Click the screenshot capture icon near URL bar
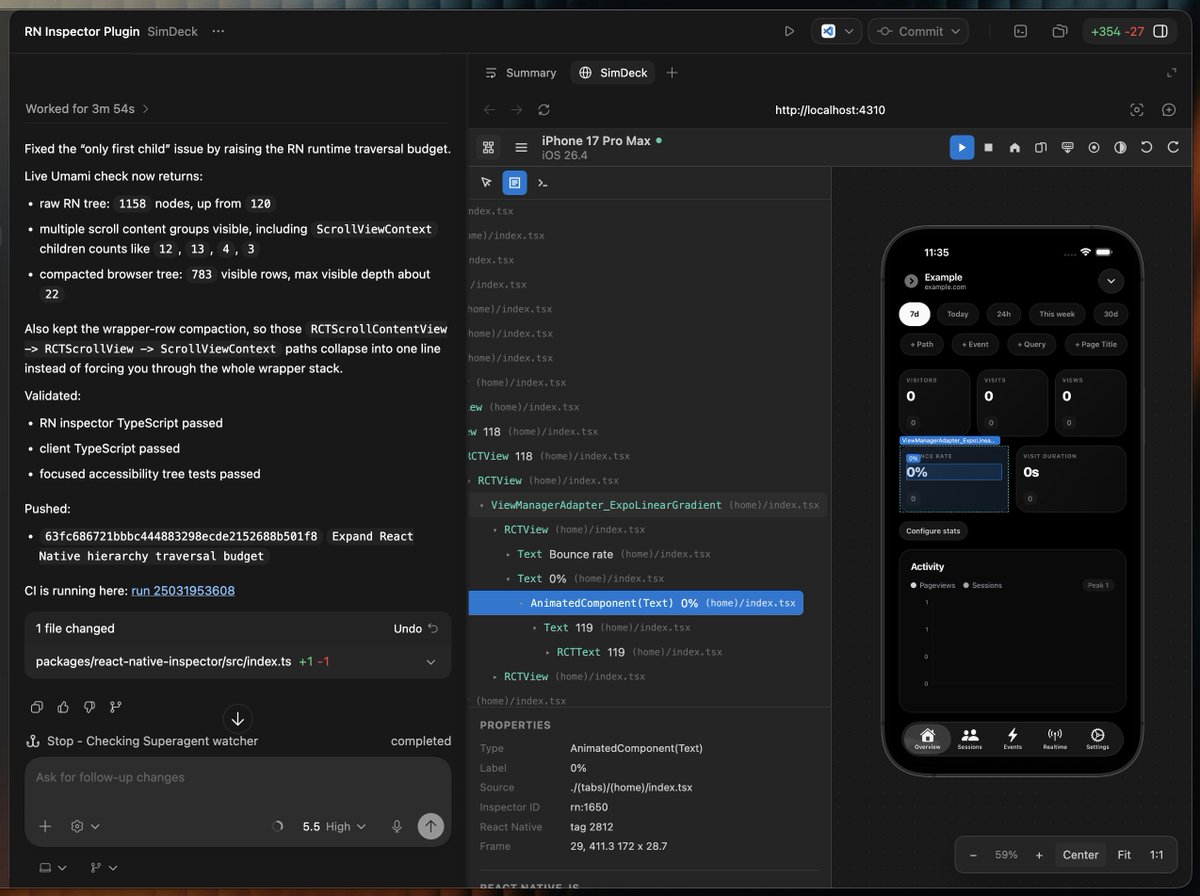The image size is (1200, 896). (x=1136, y=110)
